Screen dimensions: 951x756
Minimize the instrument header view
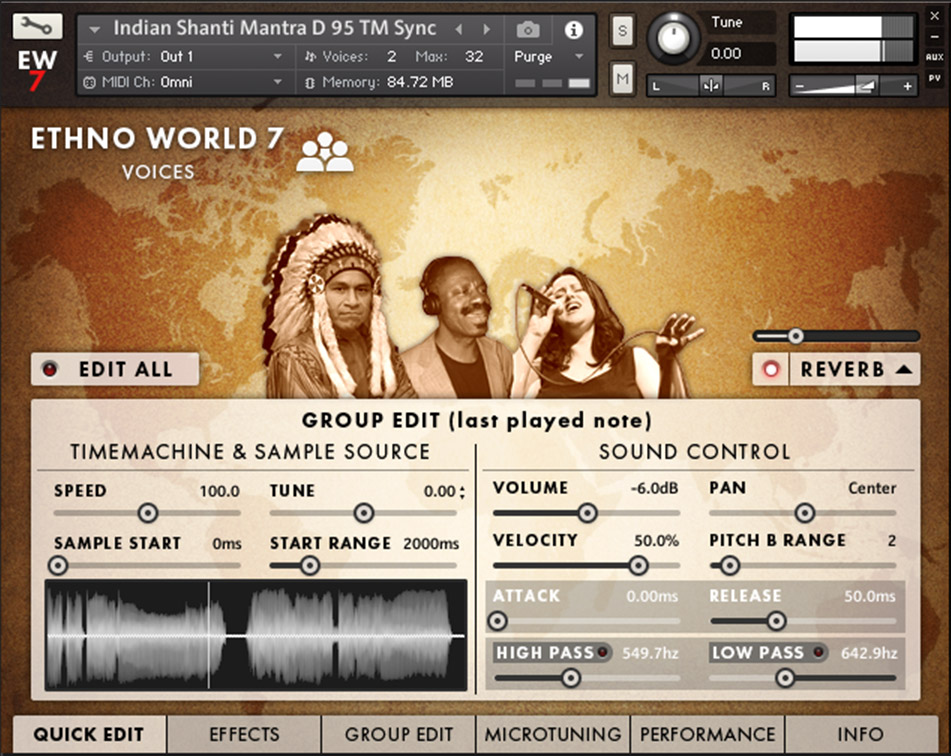point(935,37)
